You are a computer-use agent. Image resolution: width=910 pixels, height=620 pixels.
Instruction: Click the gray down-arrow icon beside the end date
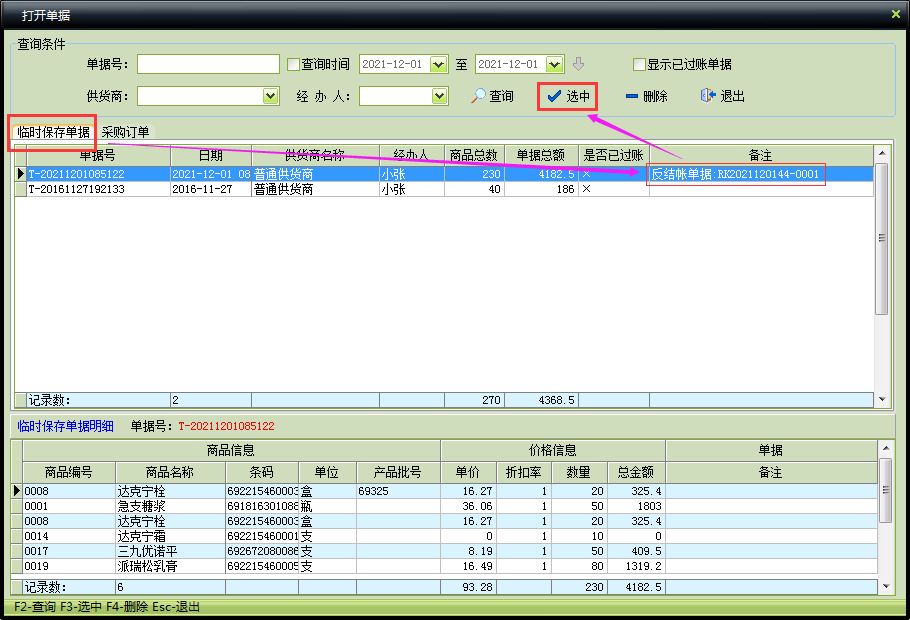click(578, 64)
